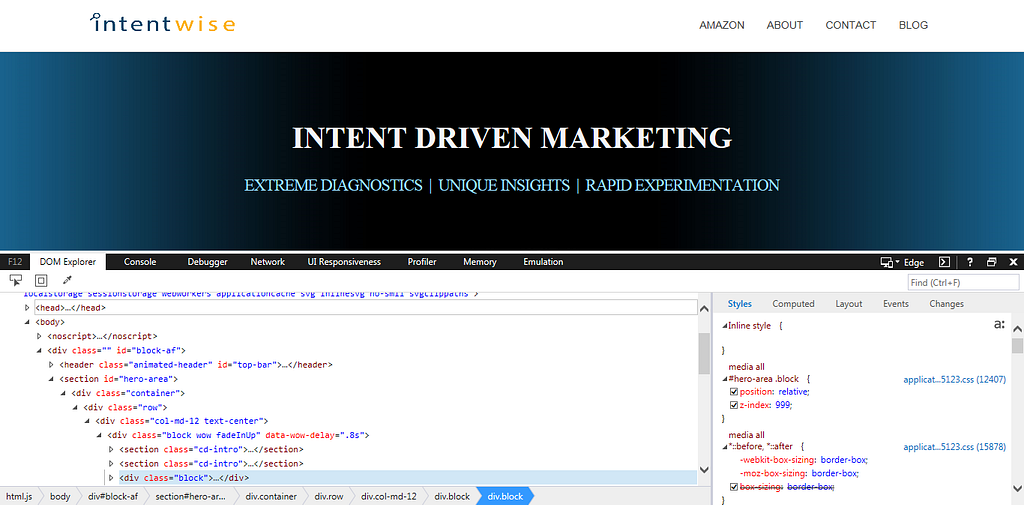1024x505 pixels.
Task: Collapse the section hero-area node
Action: tap(52, 379)
